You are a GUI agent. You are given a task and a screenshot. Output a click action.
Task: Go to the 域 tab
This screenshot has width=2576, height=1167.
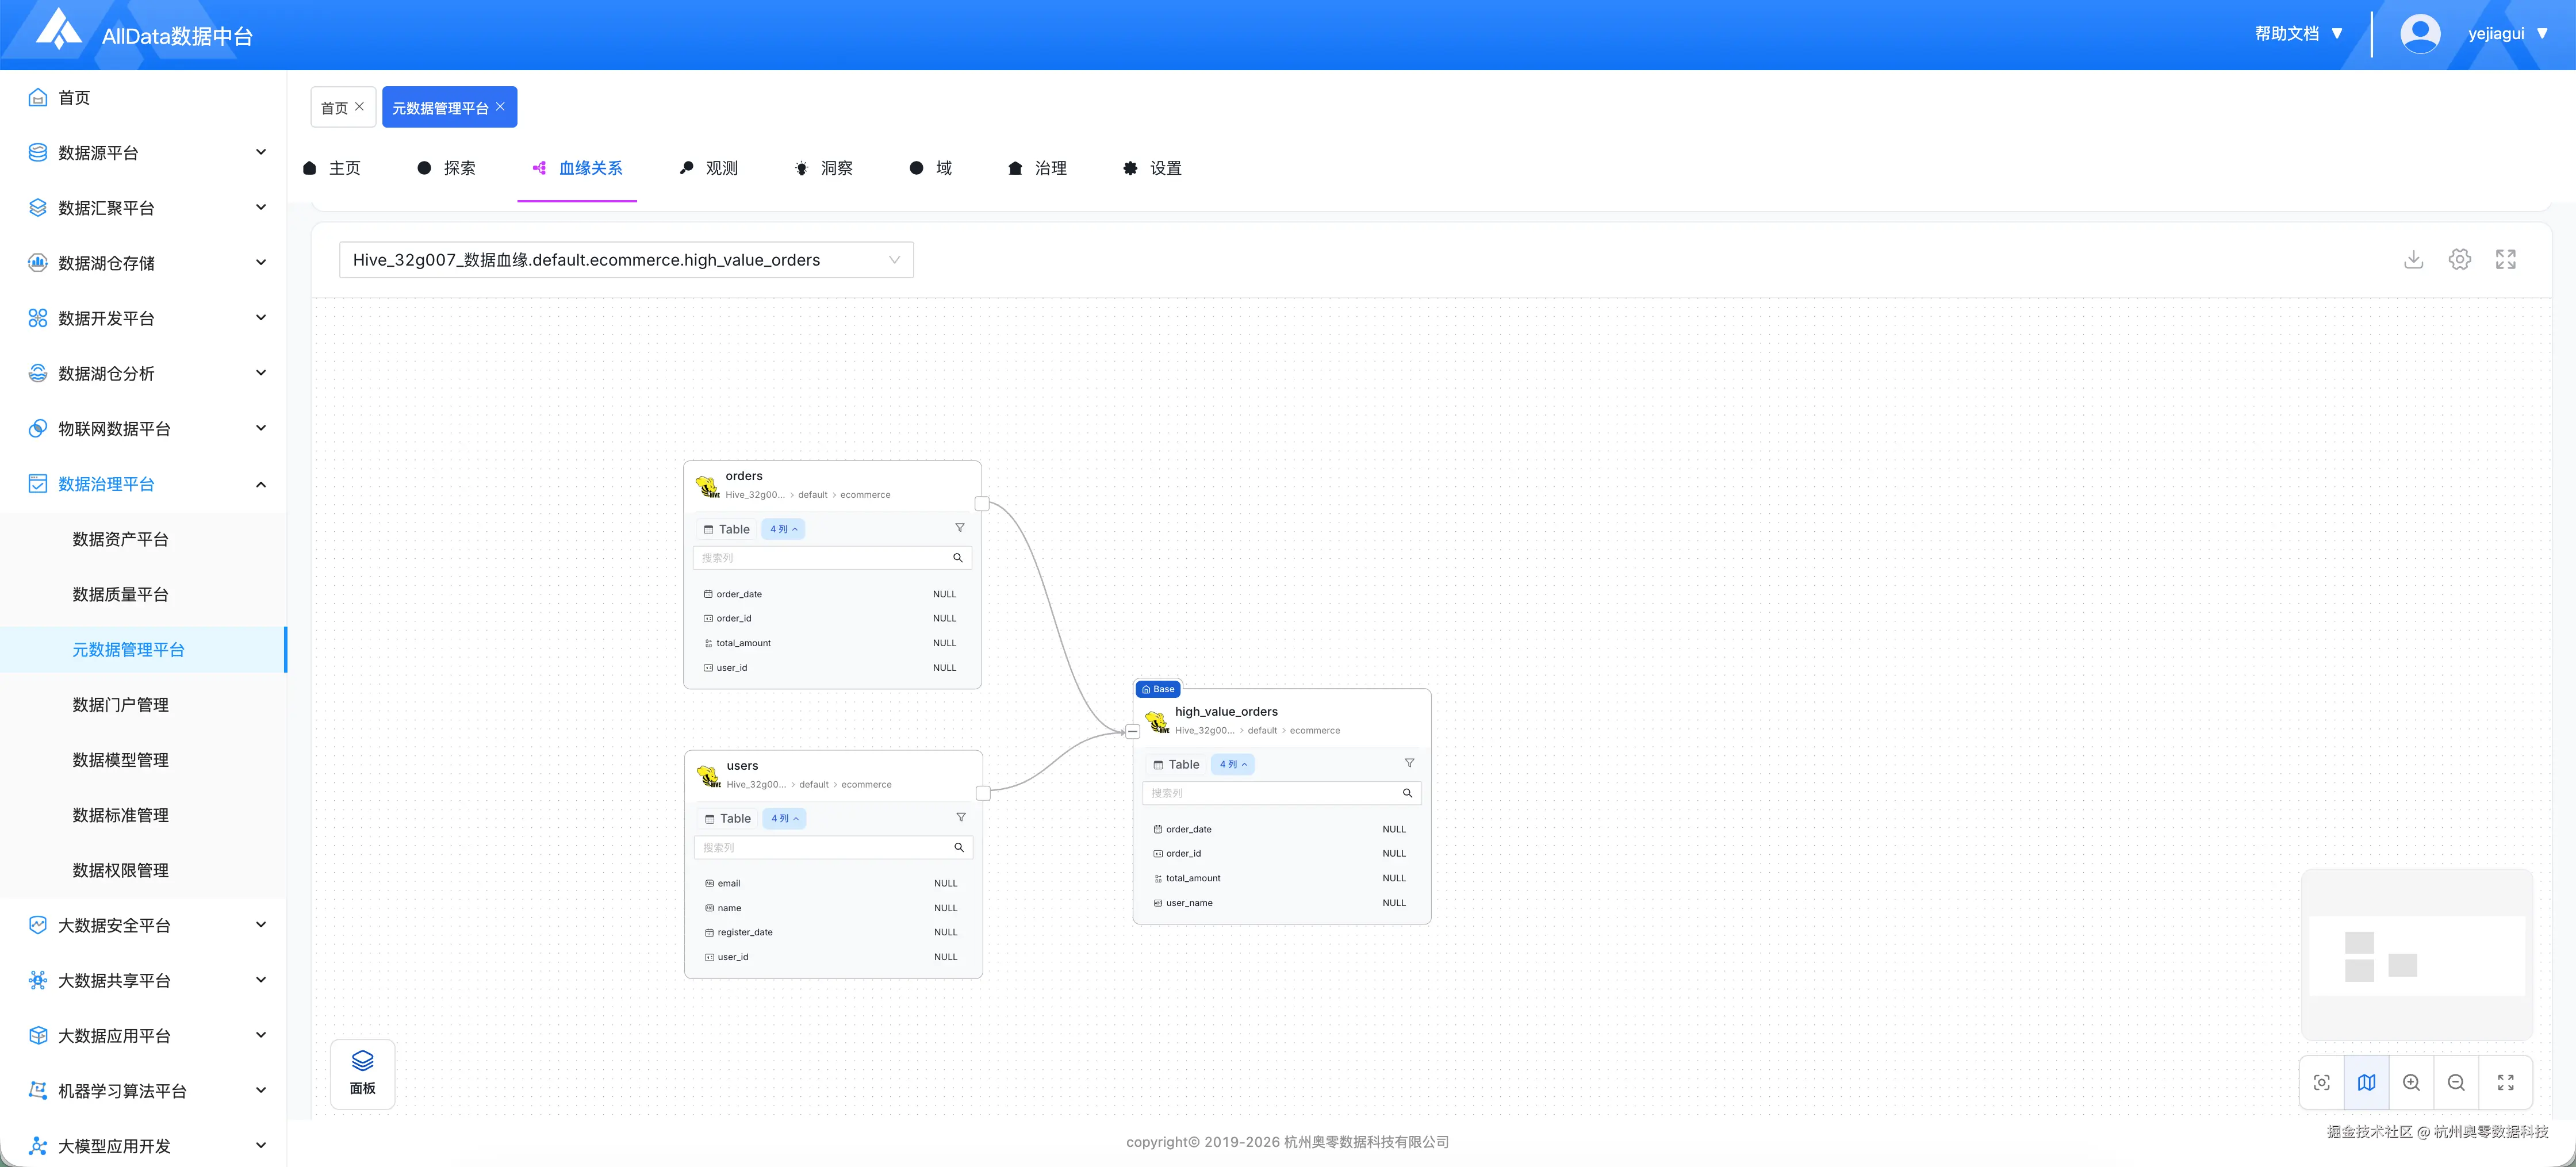(931, 168)
